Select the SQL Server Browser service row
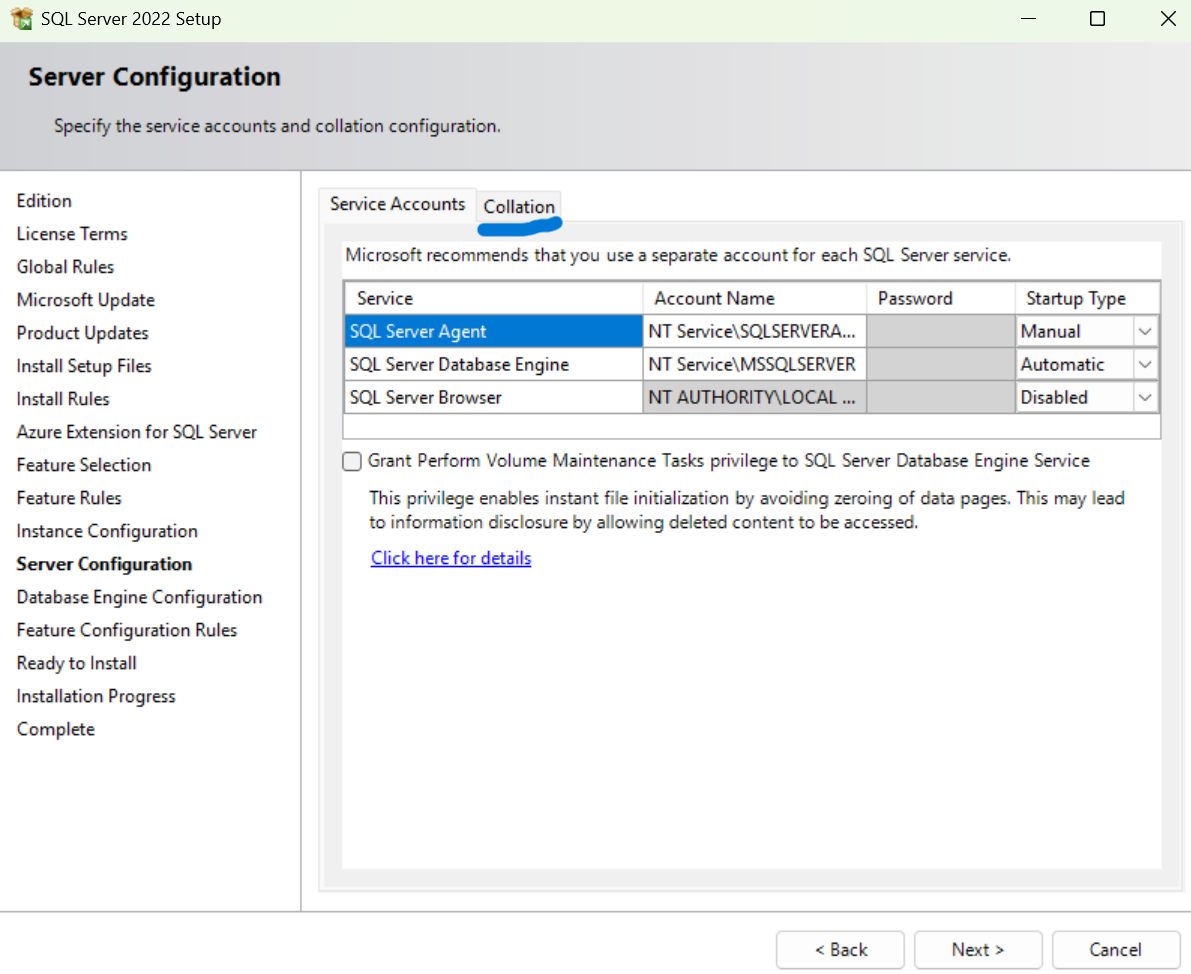Viewport: 1191px width, 974px height. tap(492, 397)
